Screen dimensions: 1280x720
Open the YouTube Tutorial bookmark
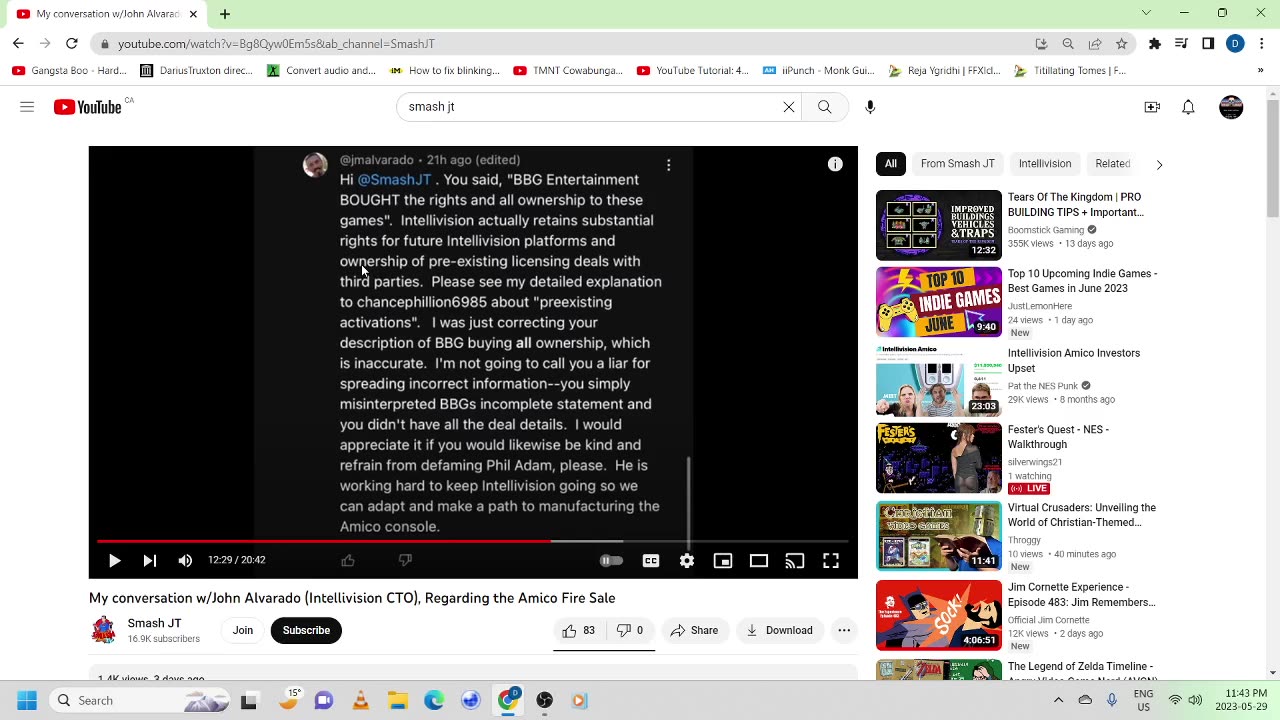click(693, 71)
